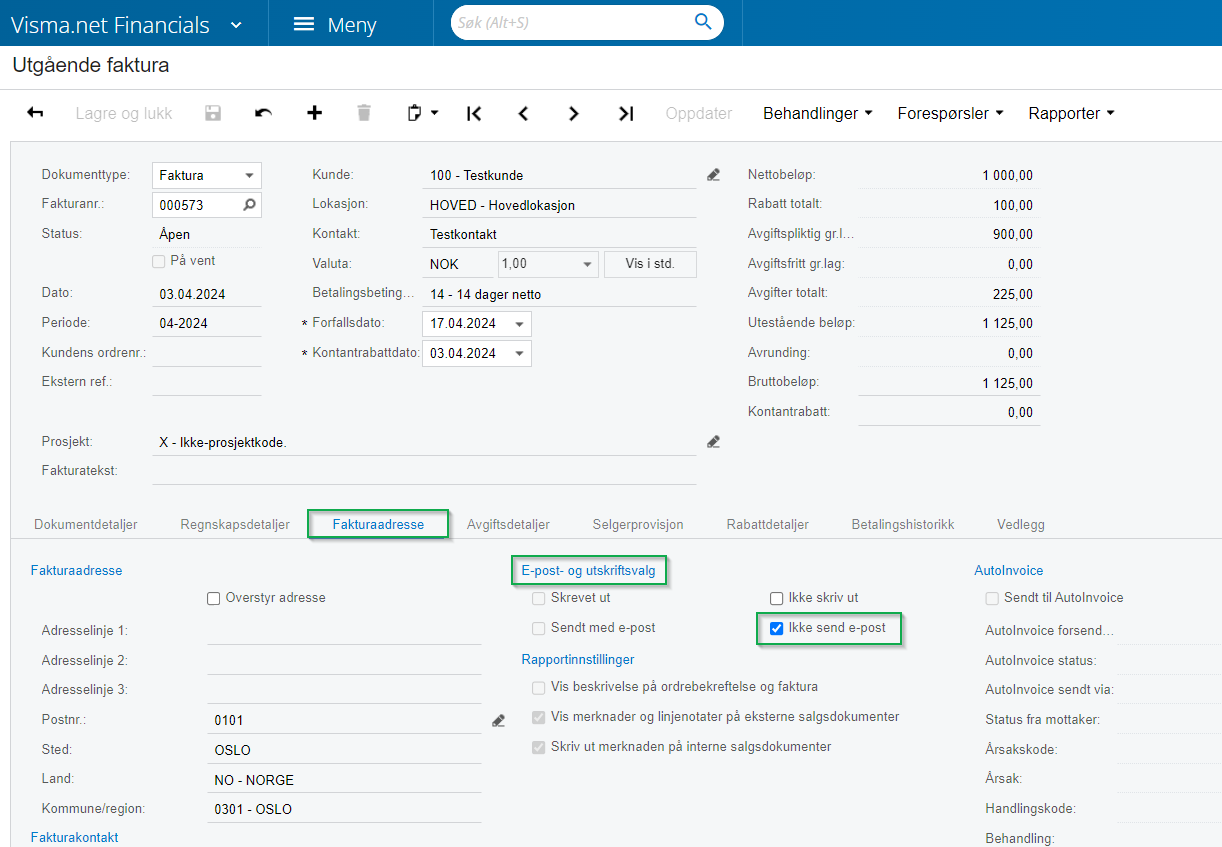Viewport: 1222px width, 847px height.
Task: Add new invoice with plus icon
Action: click(x=314, y=113)
